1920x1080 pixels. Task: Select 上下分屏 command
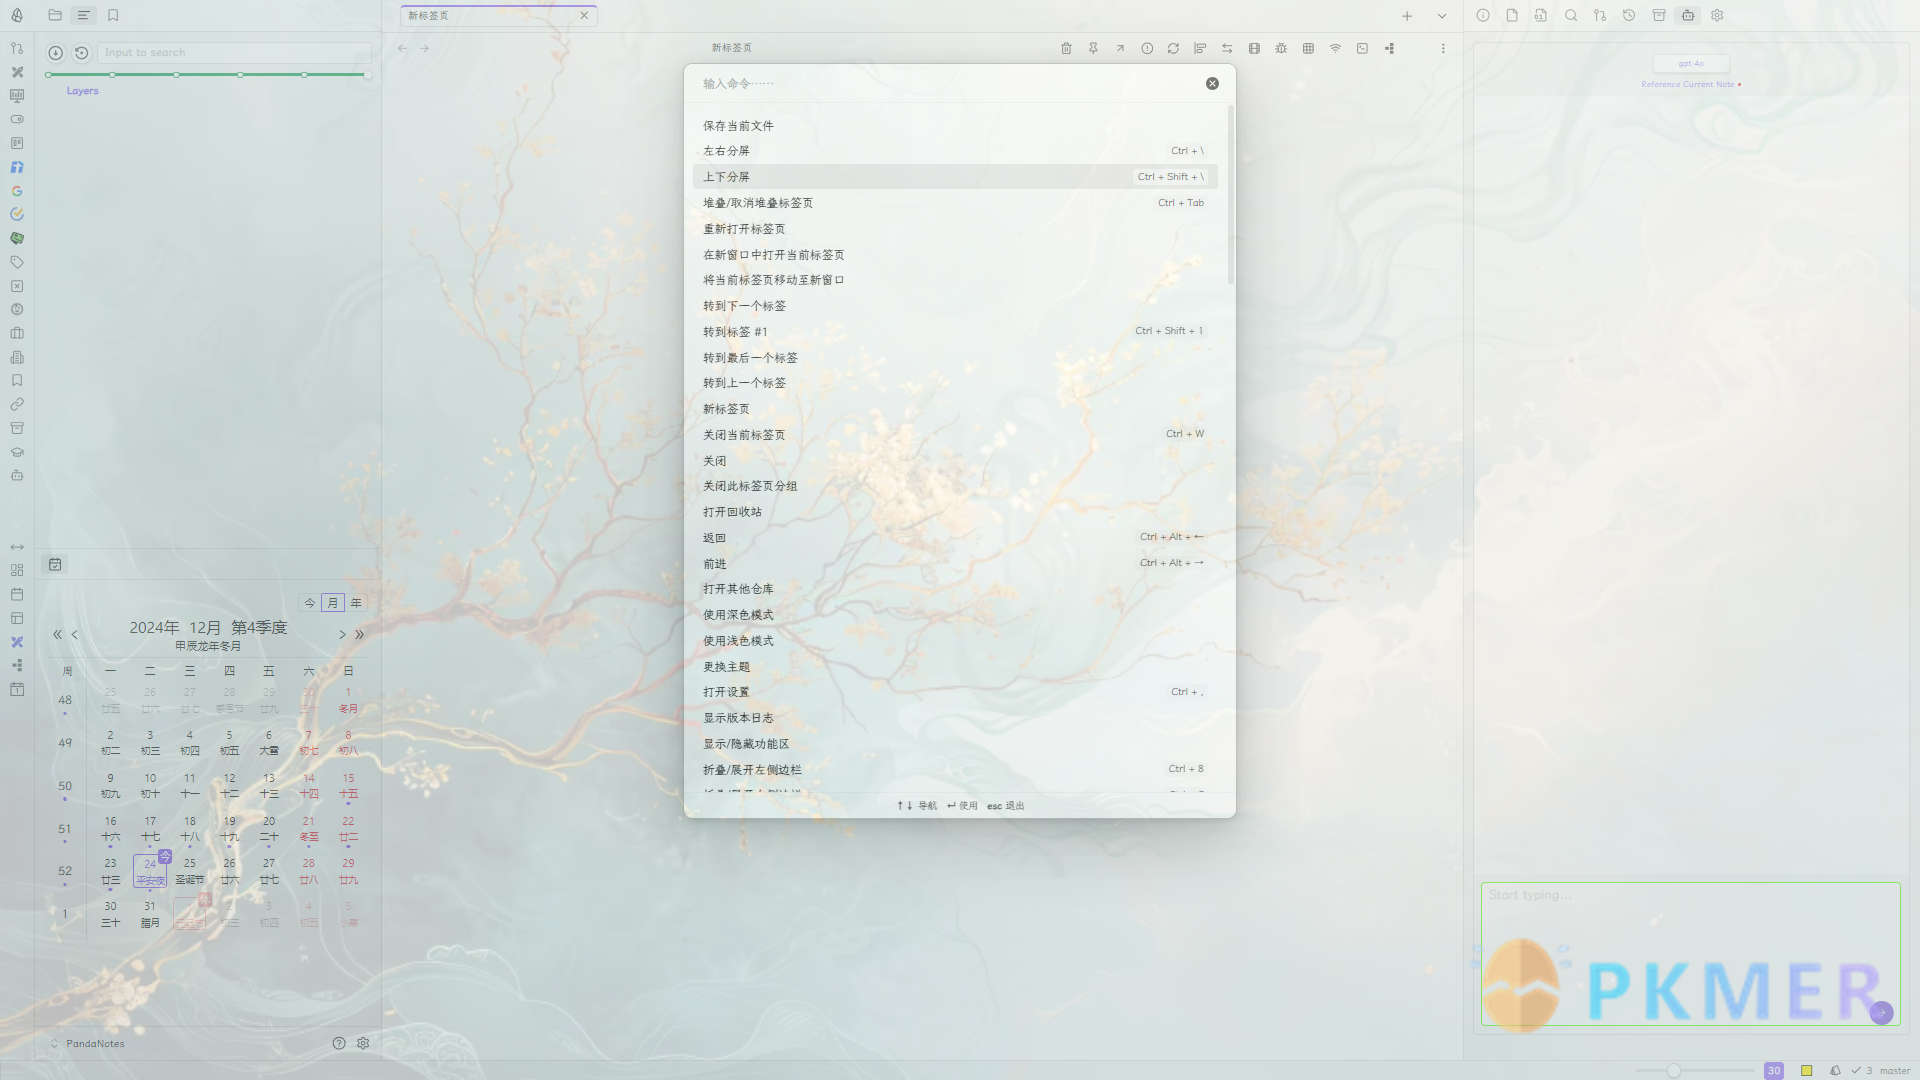(x=955, y=177)
